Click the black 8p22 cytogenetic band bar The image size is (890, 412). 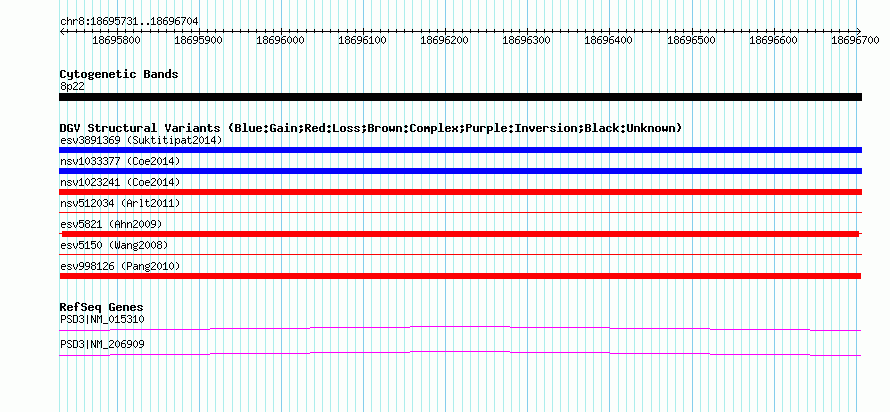[460, 97]
